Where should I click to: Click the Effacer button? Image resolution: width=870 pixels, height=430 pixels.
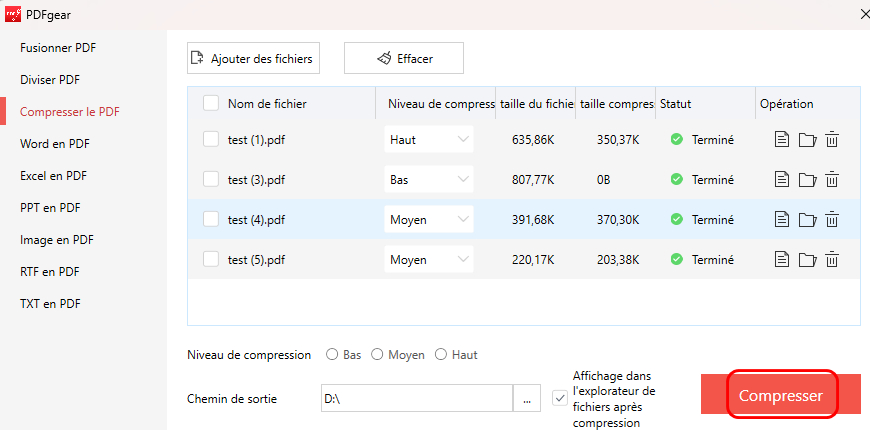pos(404,58)
